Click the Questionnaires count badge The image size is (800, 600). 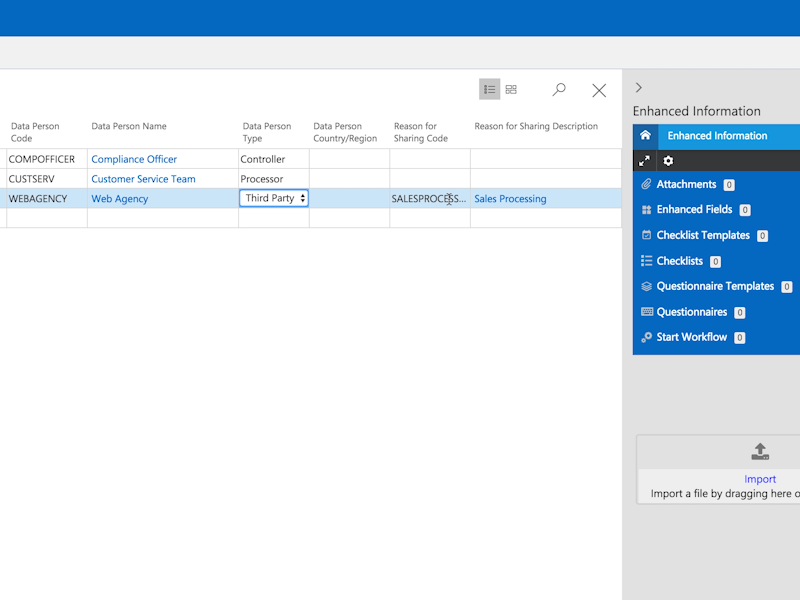point(739,312)
